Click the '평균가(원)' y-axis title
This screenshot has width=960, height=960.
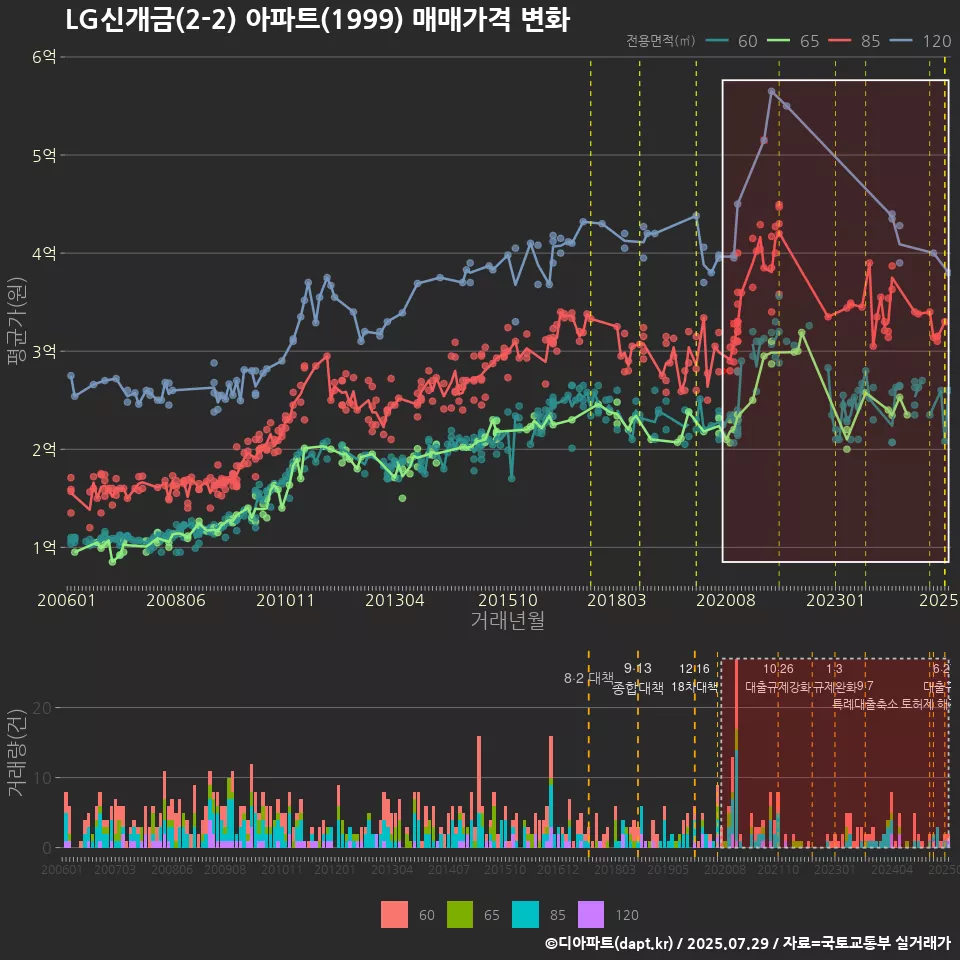[17, 321]
